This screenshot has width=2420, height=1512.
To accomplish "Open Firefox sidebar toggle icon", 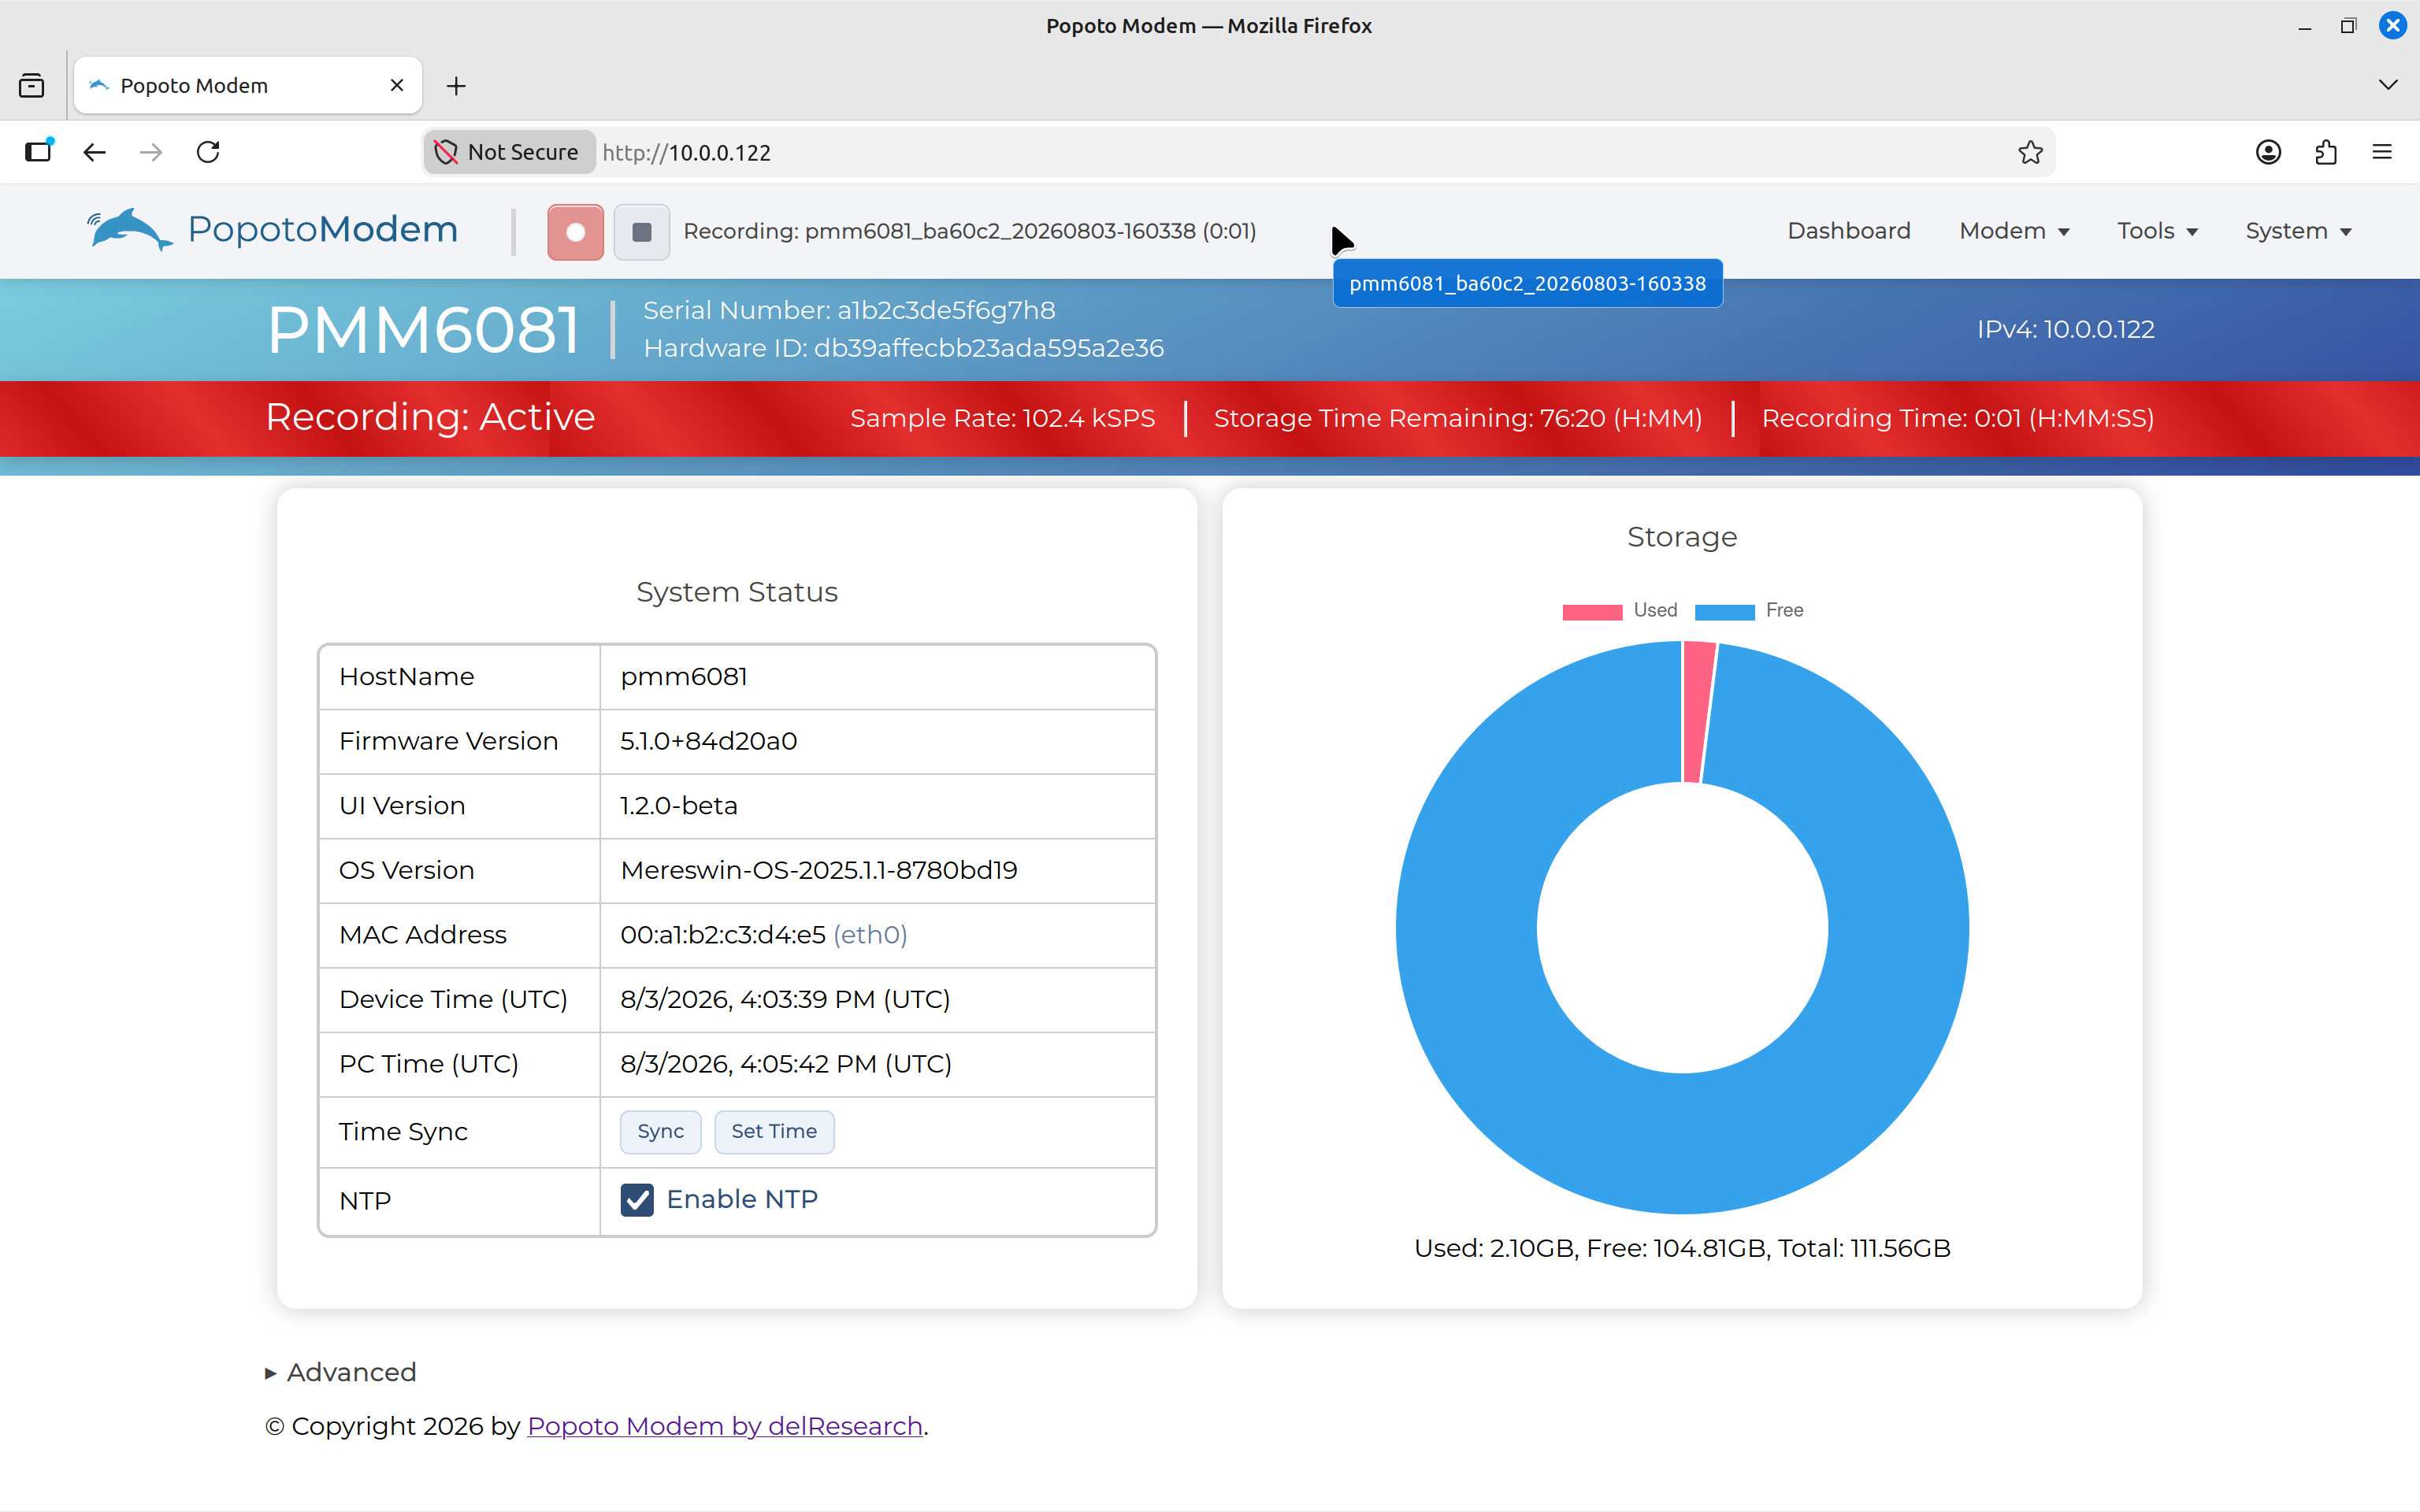I will coord(38,152).
